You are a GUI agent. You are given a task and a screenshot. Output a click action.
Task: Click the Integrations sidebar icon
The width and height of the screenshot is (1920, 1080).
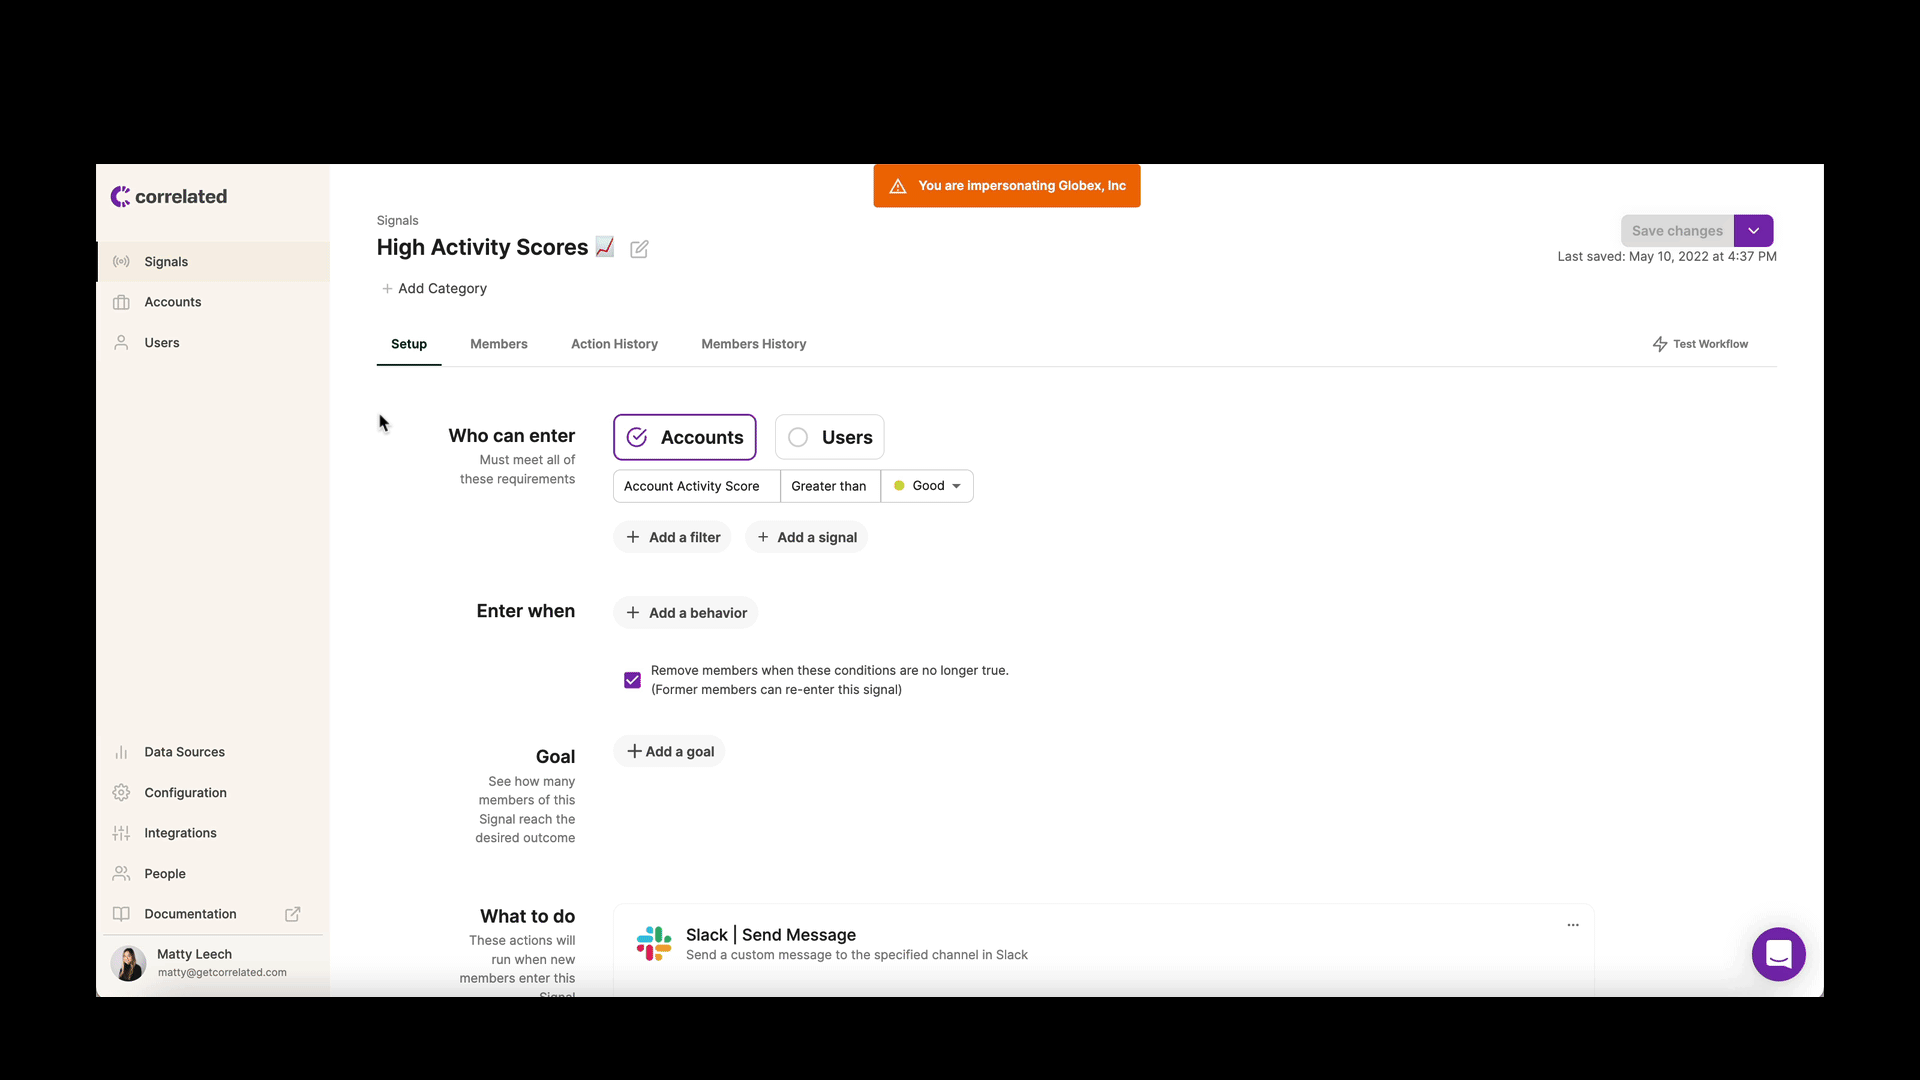[121, 832]
